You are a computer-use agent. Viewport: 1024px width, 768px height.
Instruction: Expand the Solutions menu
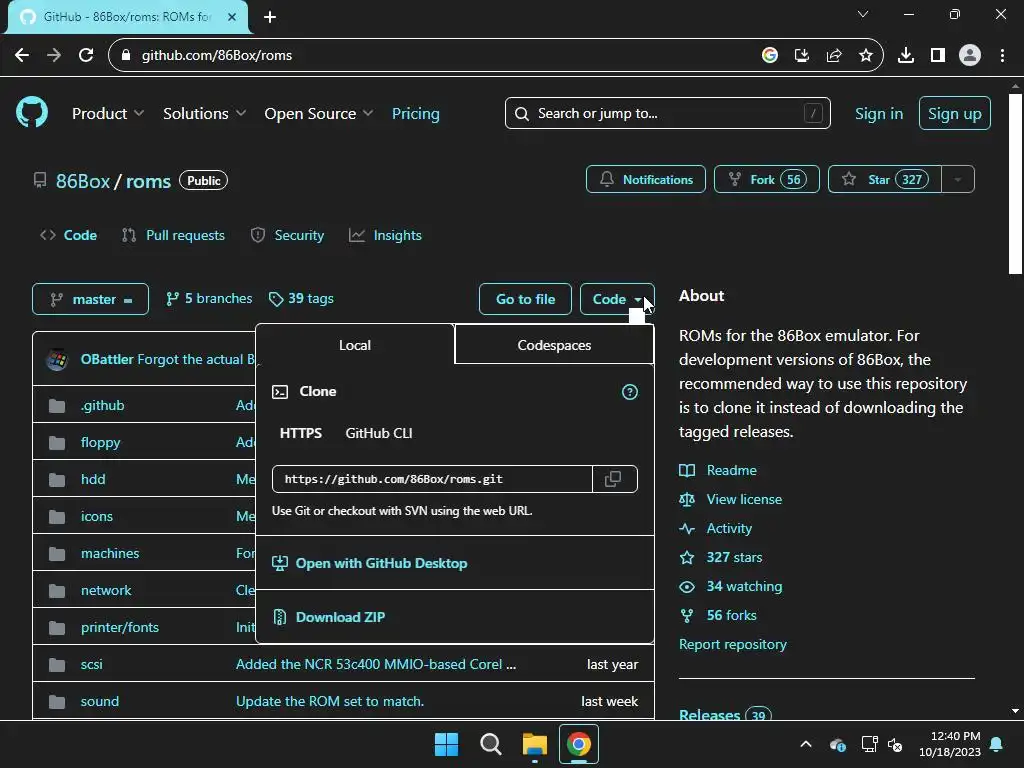[204, 114]
